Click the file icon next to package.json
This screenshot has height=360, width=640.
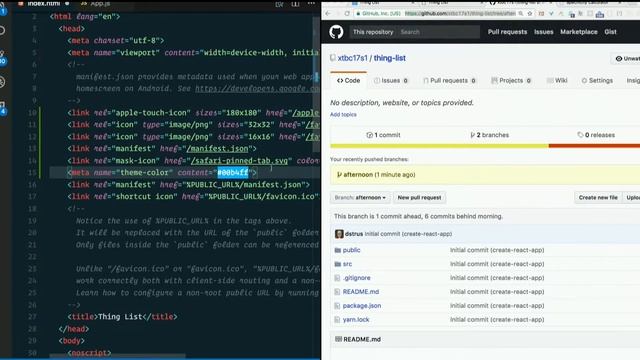click(x=337, y=306)
